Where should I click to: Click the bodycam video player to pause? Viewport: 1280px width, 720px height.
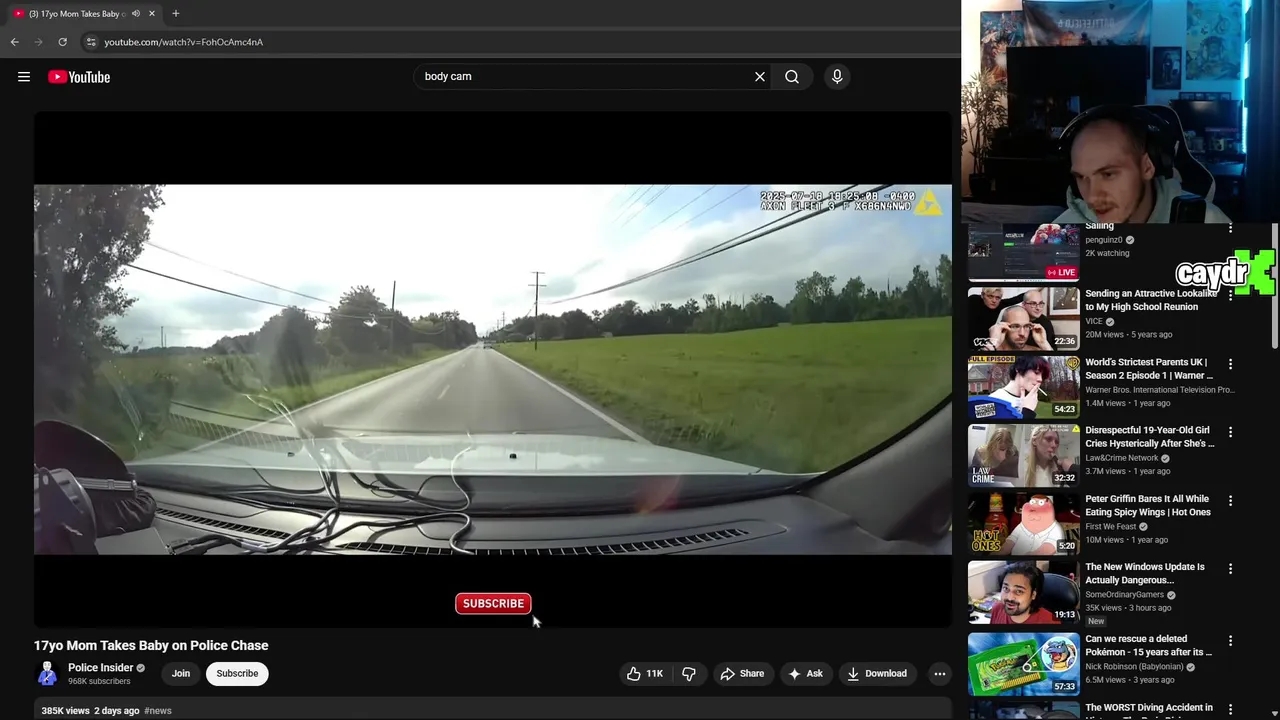(x=493, y=369)
